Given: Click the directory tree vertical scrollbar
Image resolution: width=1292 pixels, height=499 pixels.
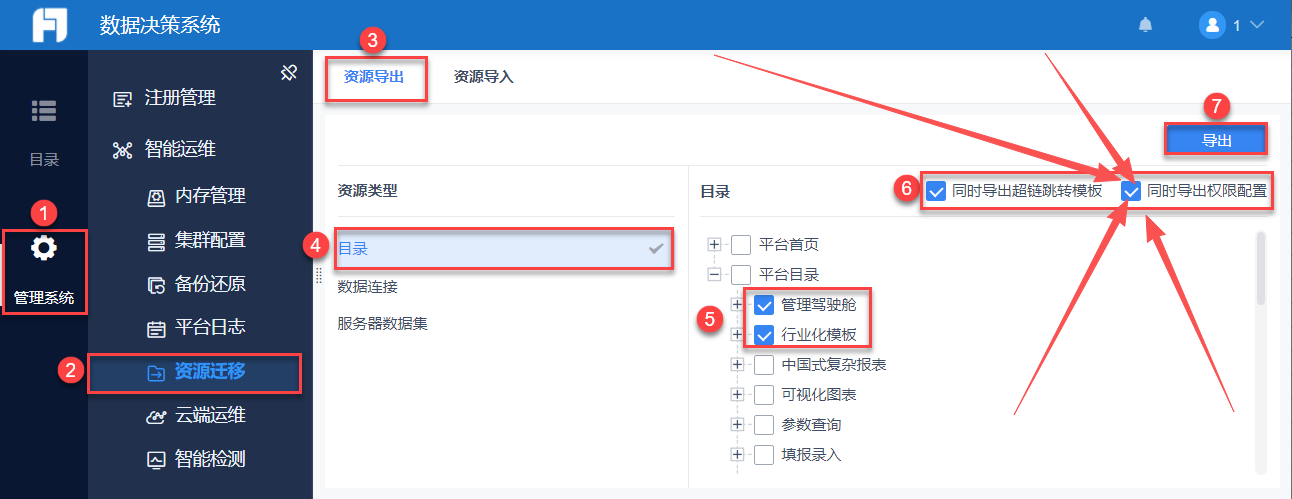Looking at the screenshot, I should [1259, 268].
